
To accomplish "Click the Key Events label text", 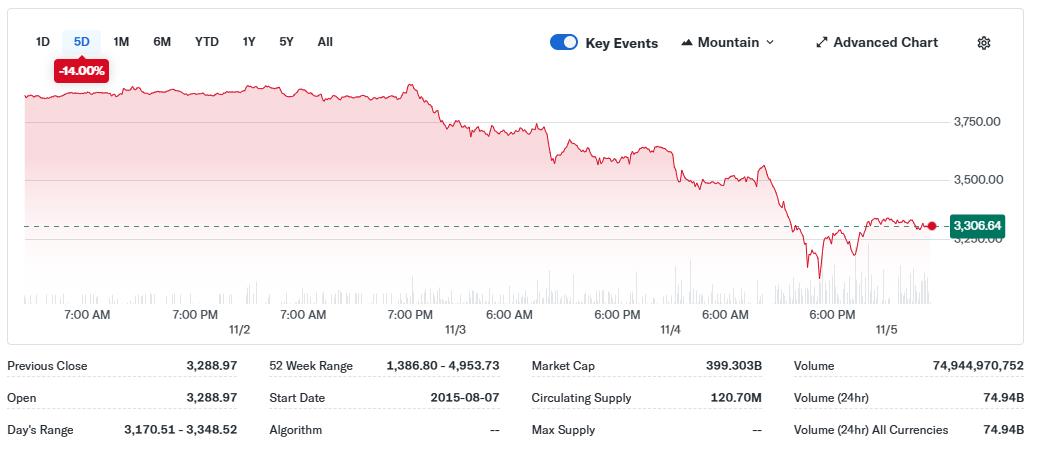I will click(x=621, y=43).
